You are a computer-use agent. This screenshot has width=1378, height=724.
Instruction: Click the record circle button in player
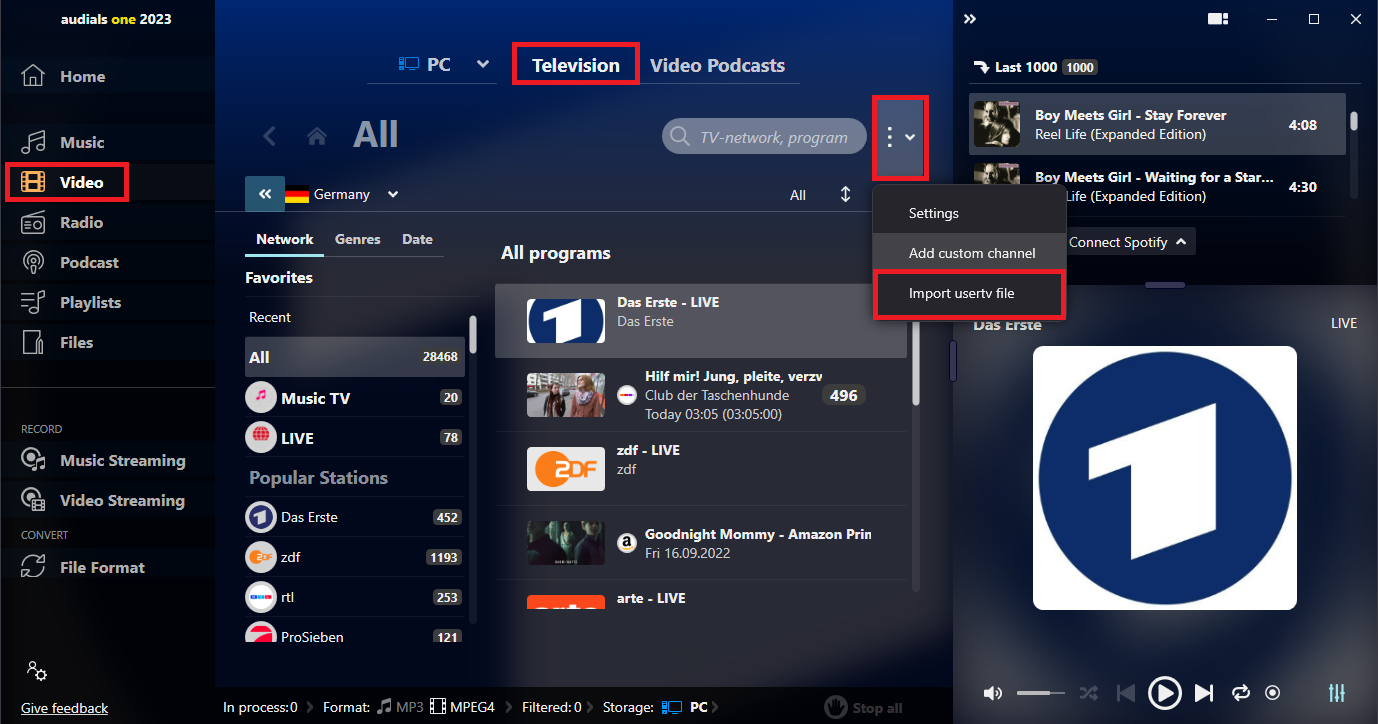pyautogui.click(x=1273, y=693)
